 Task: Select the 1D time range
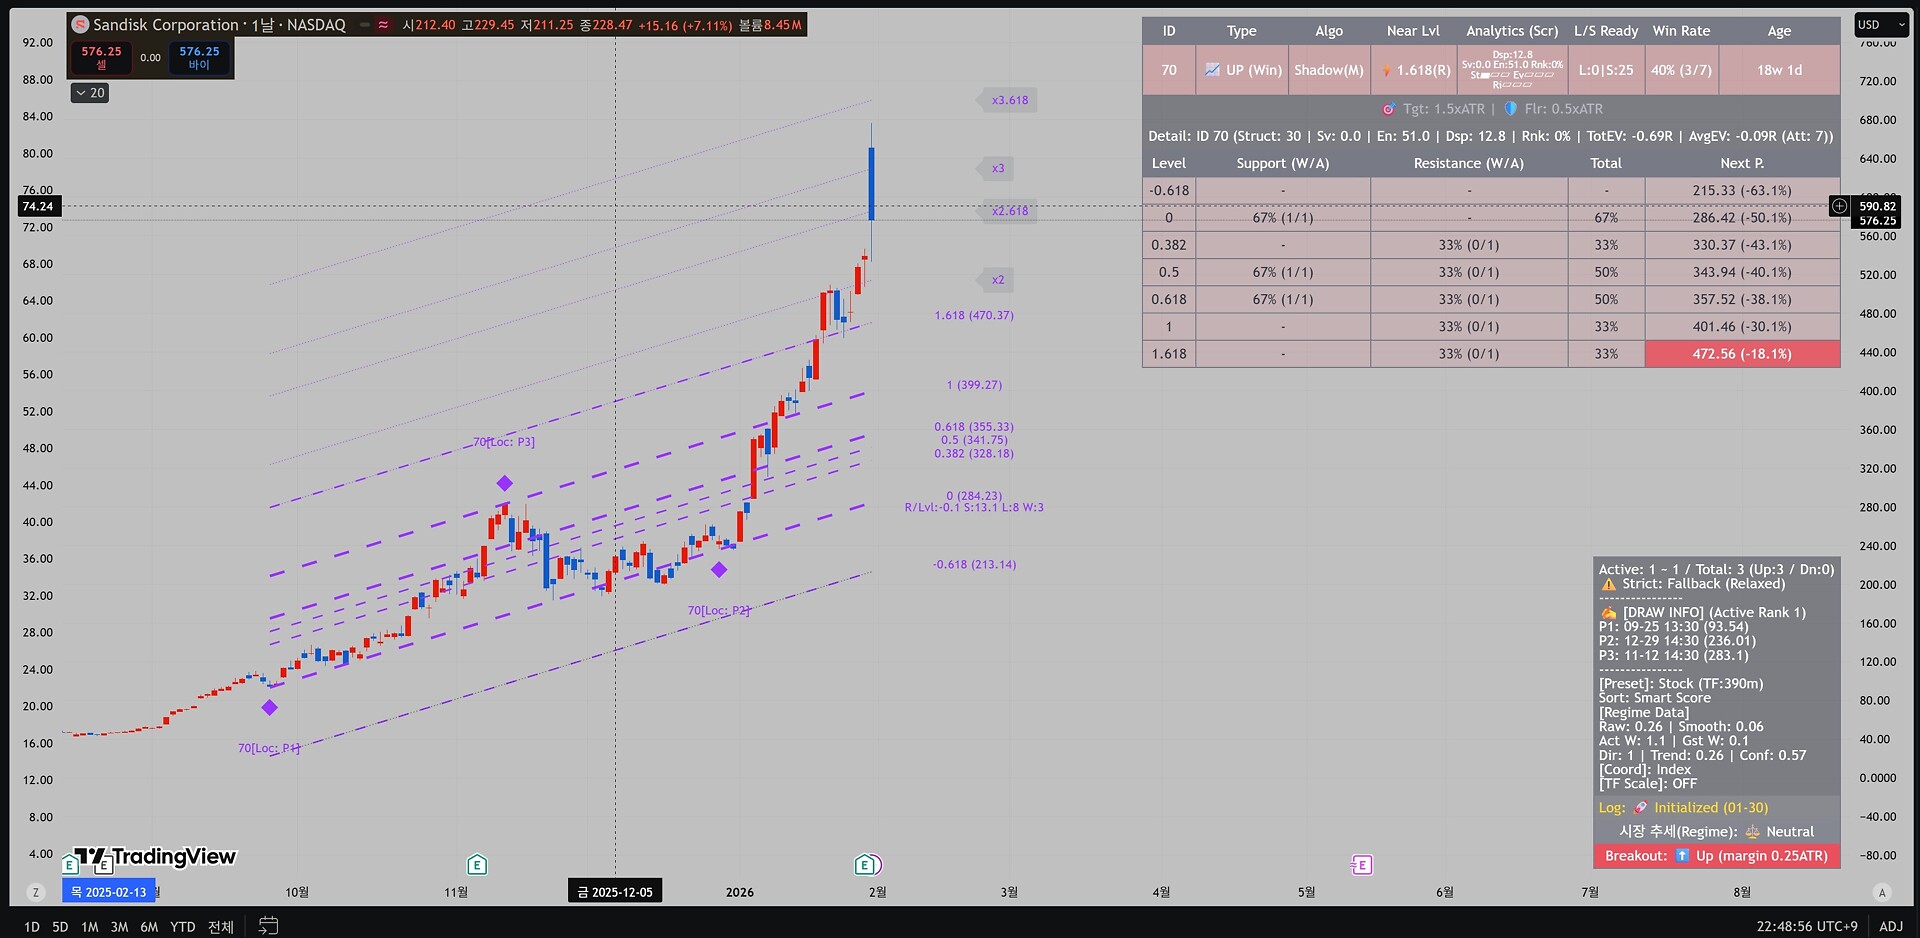pos(32,927)
